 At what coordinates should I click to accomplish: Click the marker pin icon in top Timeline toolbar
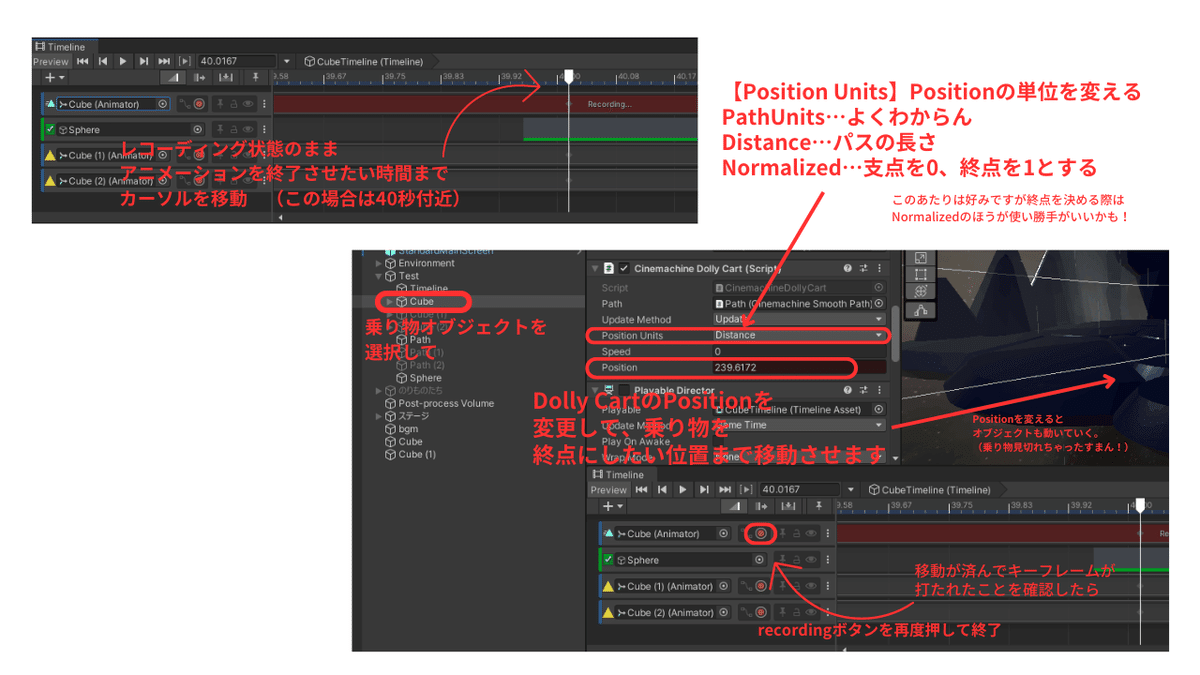point(256,77)
